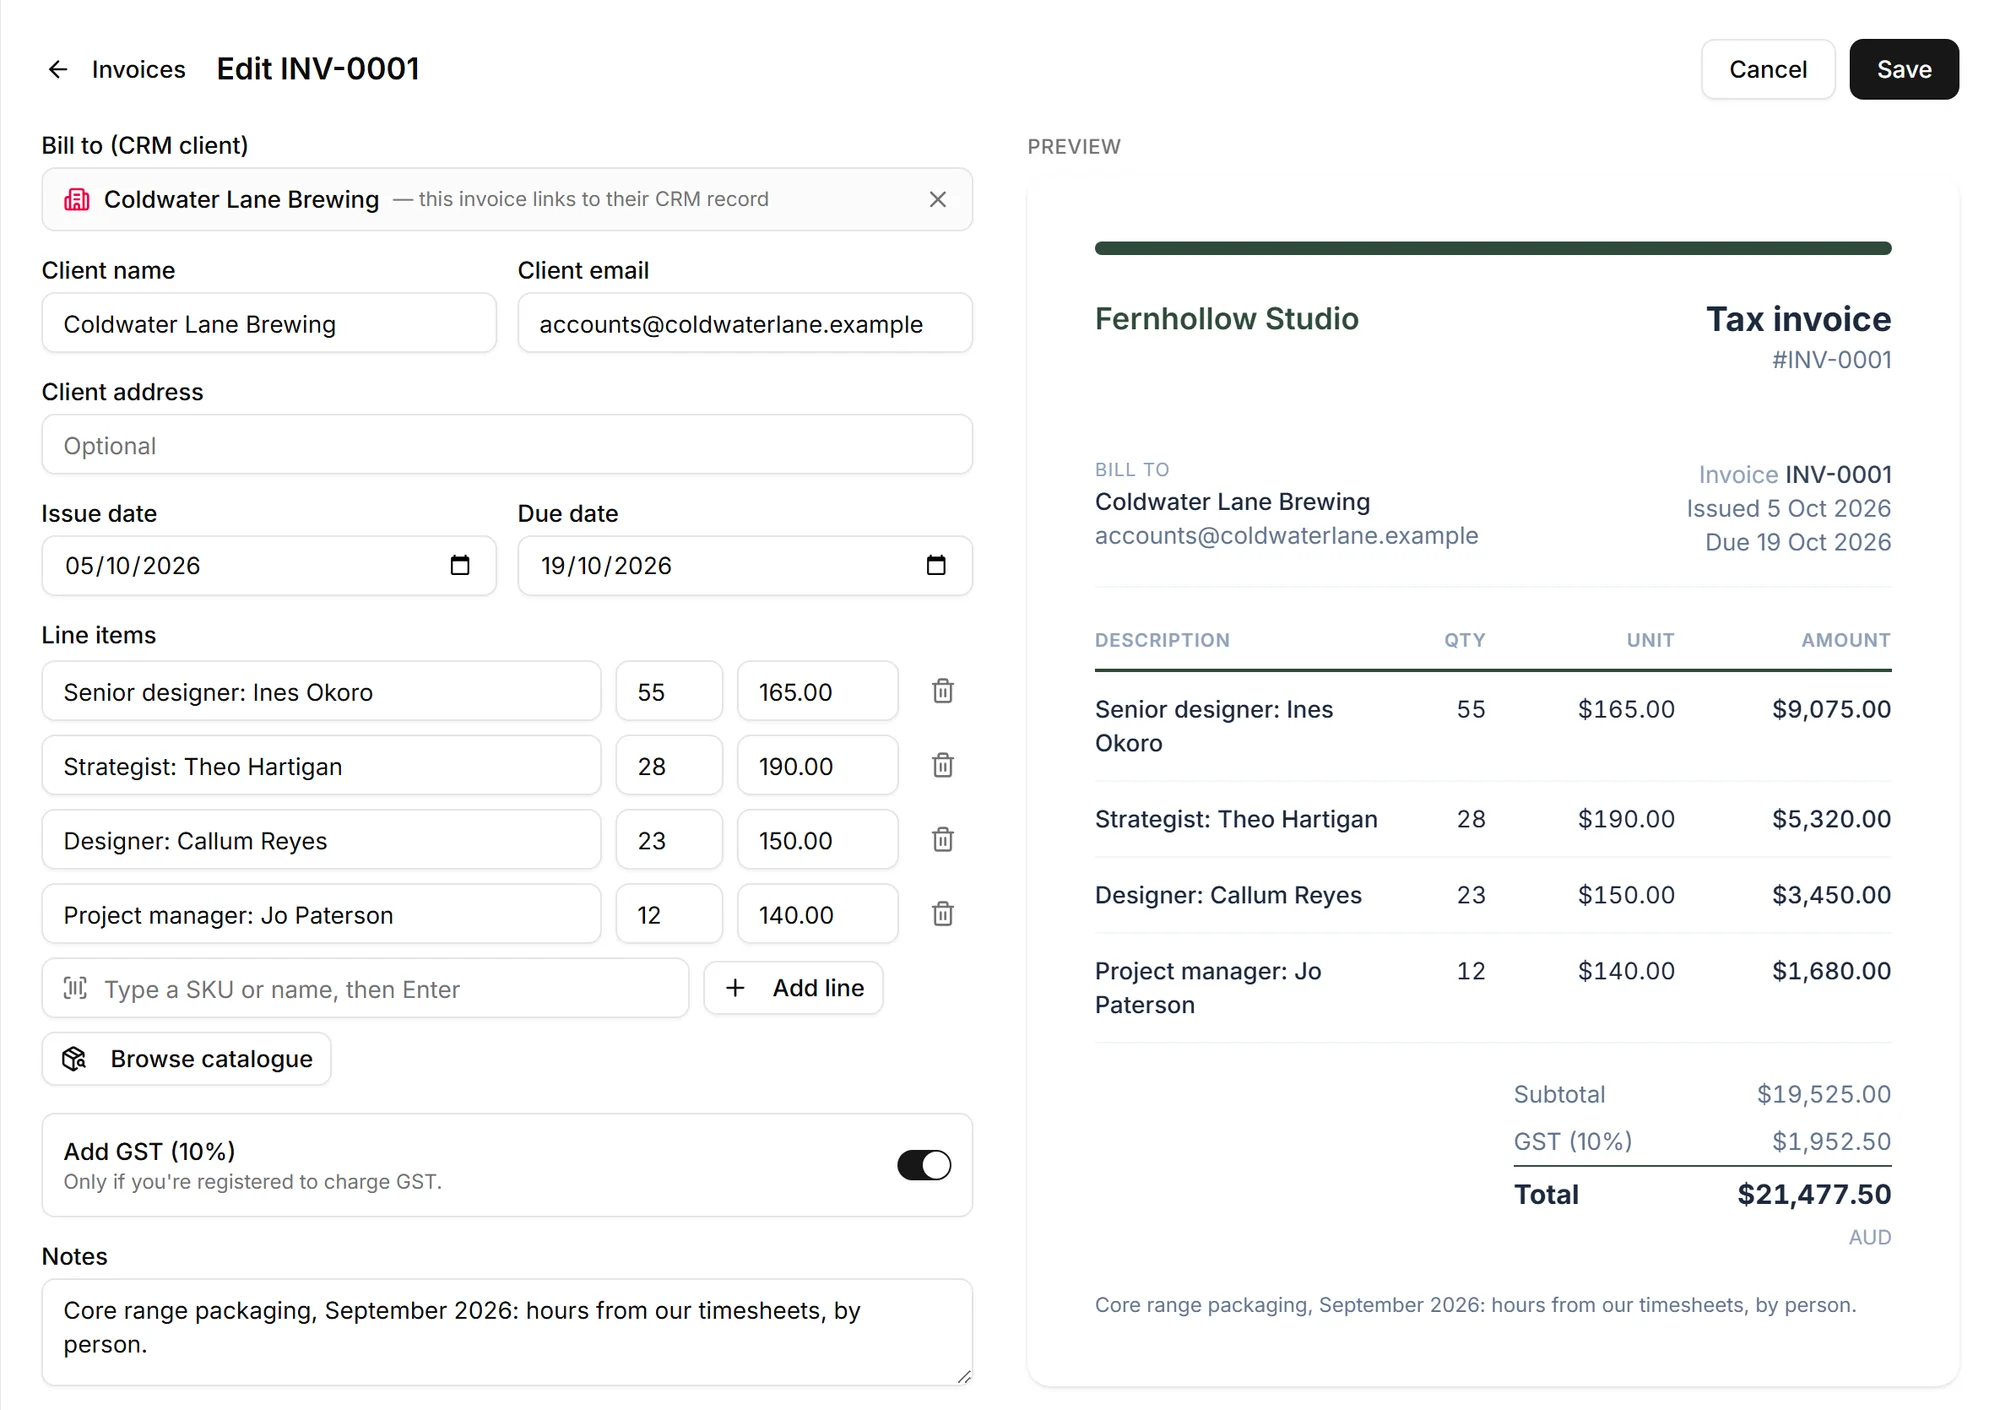Click into the Notes text area
The image size is (2000, 1410).
507,1332
